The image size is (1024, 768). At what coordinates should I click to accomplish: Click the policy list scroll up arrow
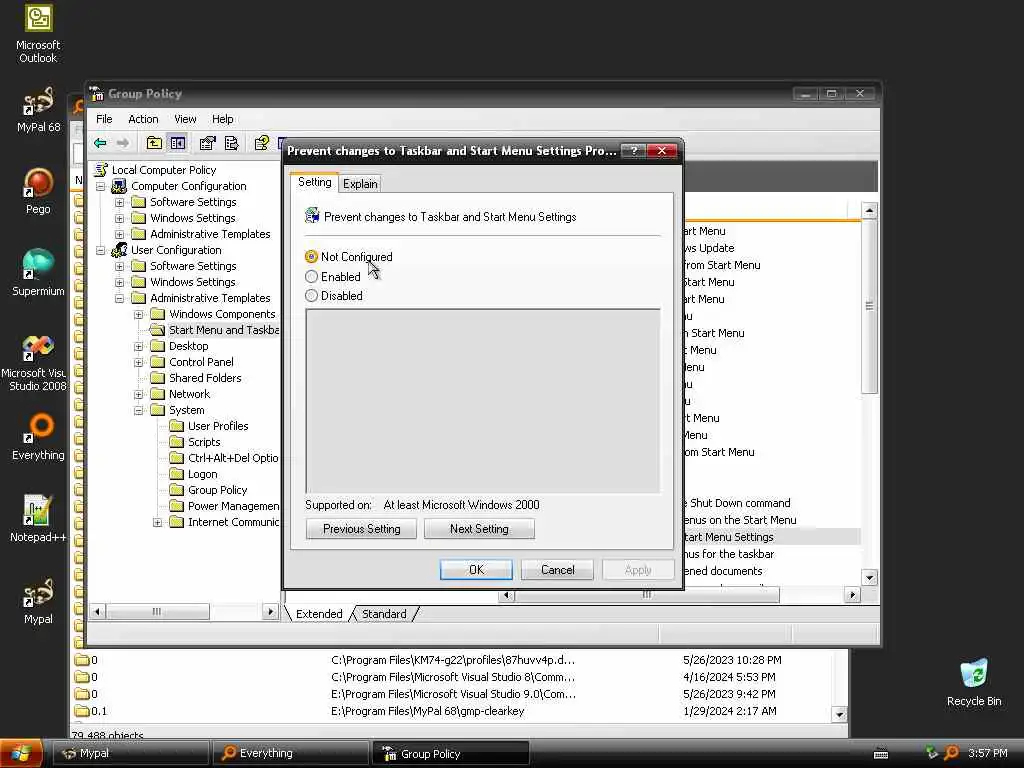click(869, 210)
